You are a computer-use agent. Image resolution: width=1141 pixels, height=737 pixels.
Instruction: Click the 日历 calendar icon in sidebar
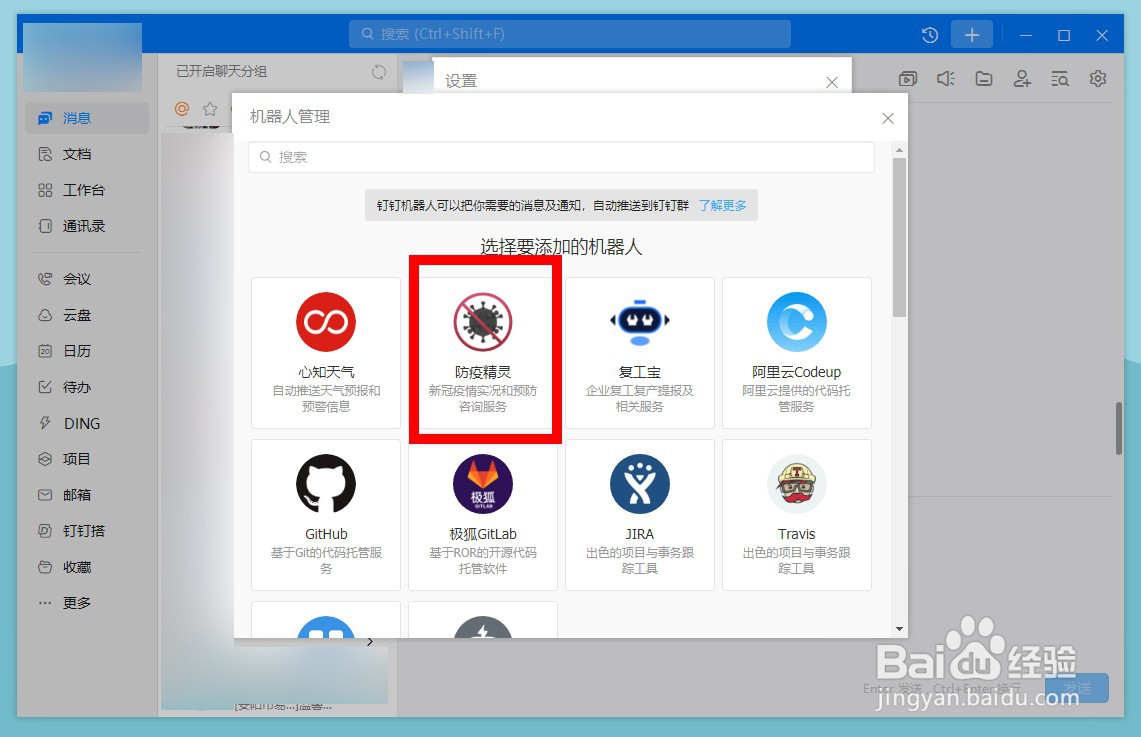coord(45,351)
